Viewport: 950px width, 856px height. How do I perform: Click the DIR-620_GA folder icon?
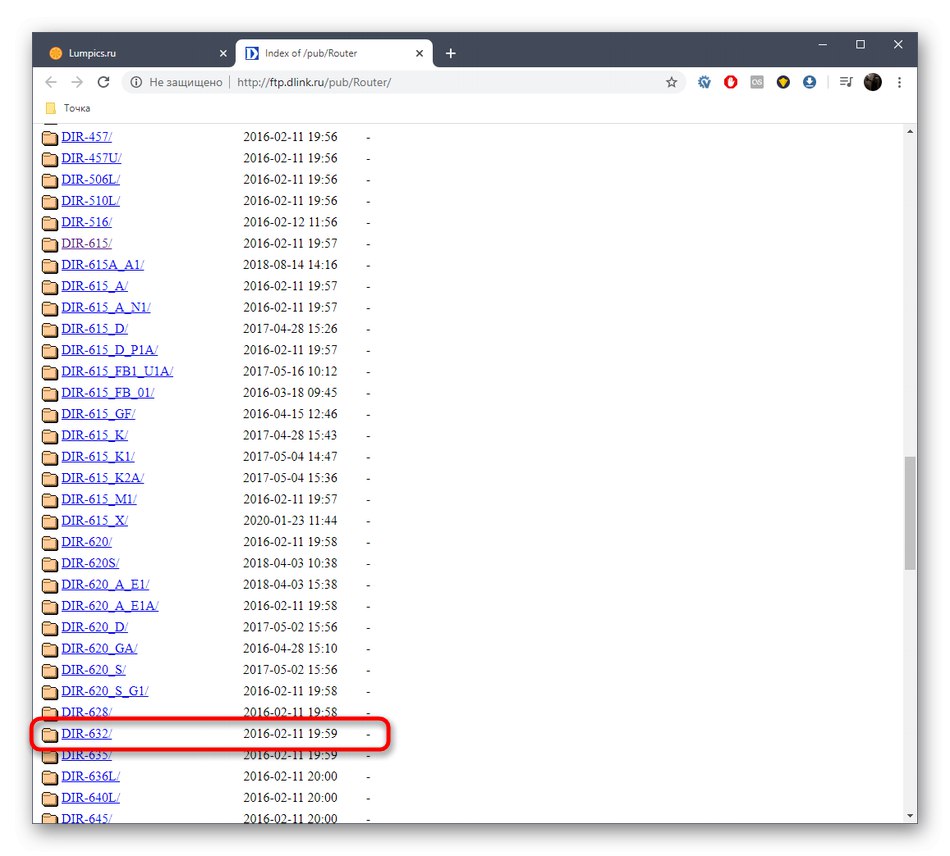point(50,649)
